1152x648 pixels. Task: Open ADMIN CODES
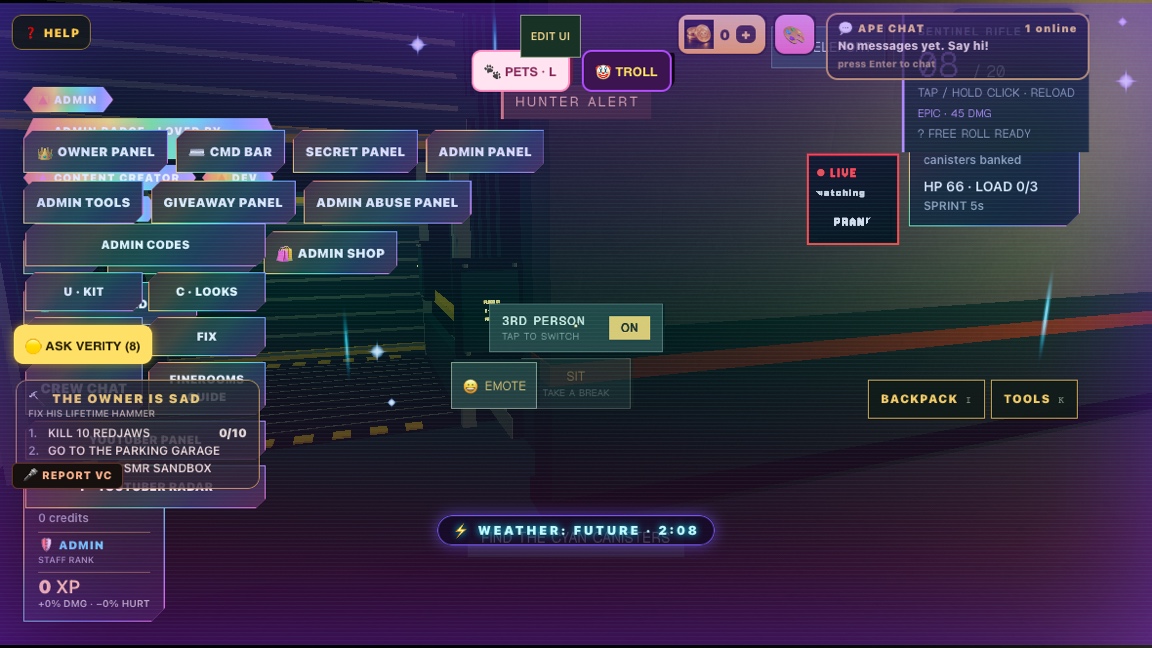point(145,245)
